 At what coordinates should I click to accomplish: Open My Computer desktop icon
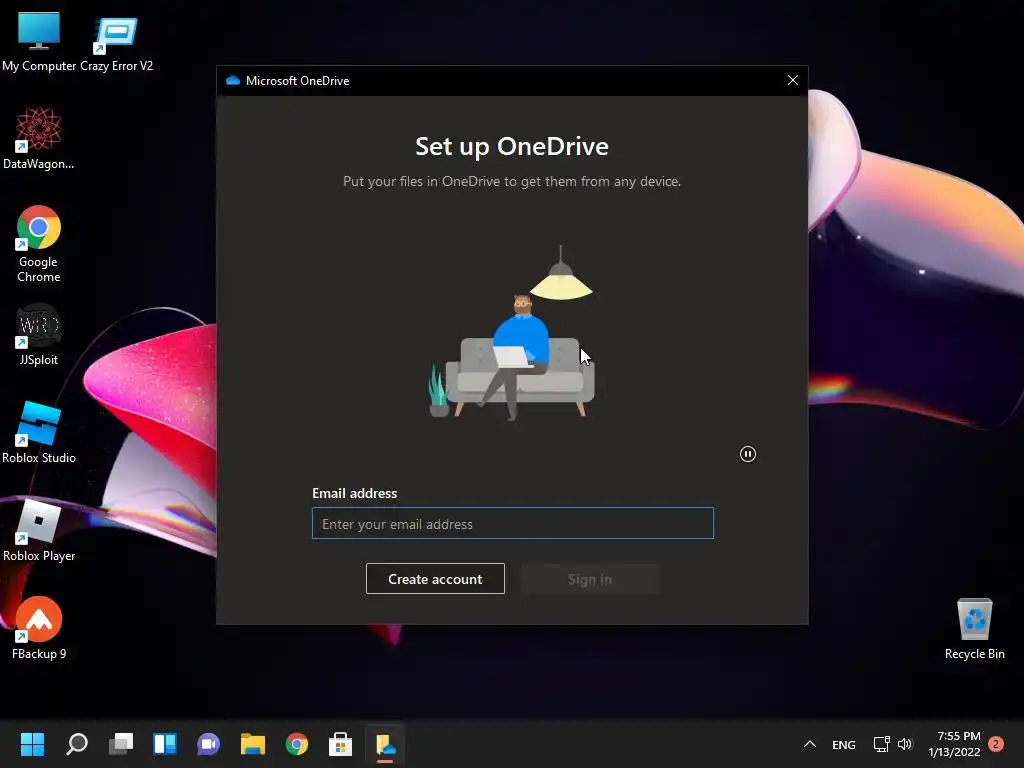coord(39,40)
